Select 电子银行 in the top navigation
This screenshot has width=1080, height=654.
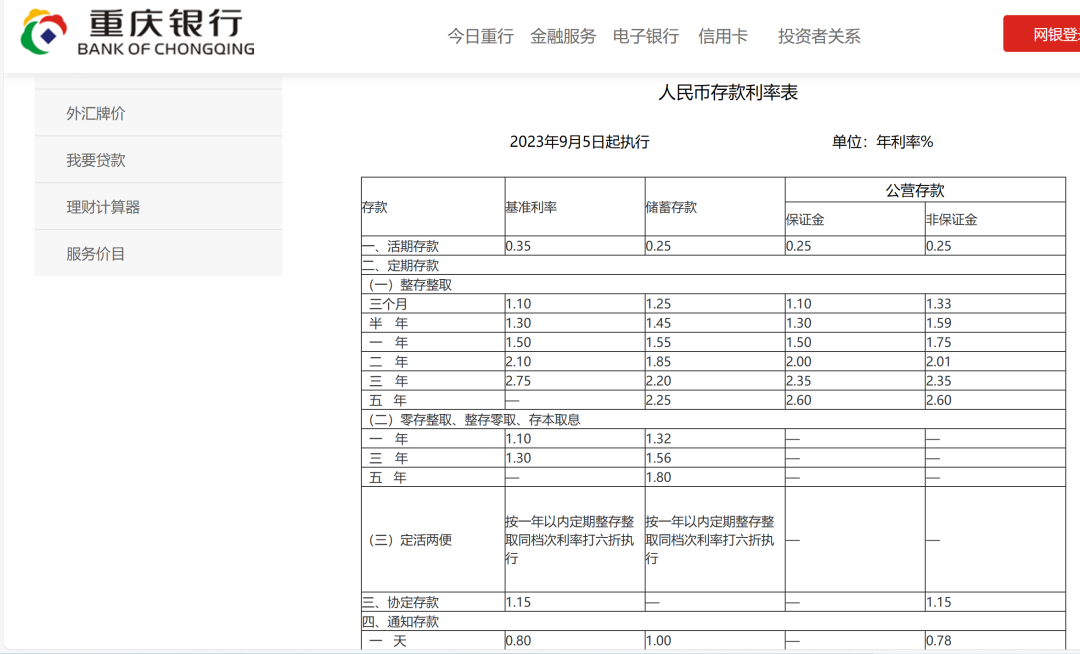pos(646,36)
